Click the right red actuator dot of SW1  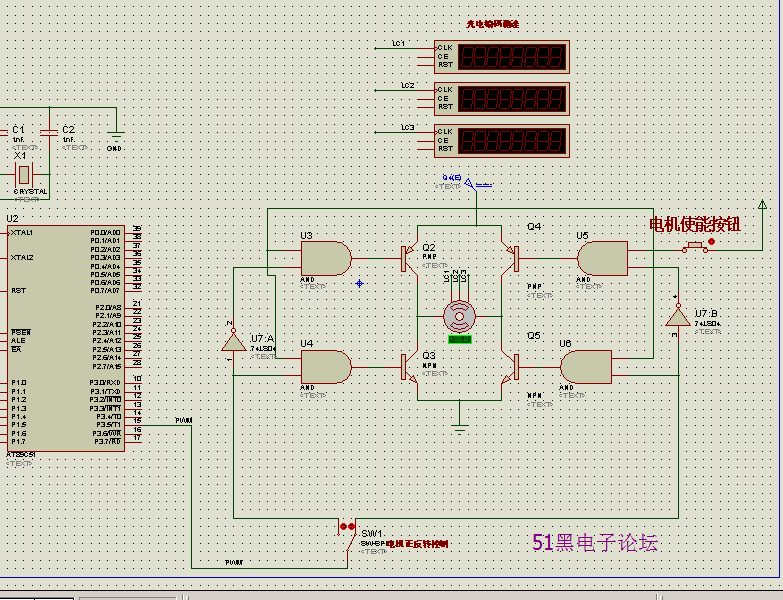(351, 527)
